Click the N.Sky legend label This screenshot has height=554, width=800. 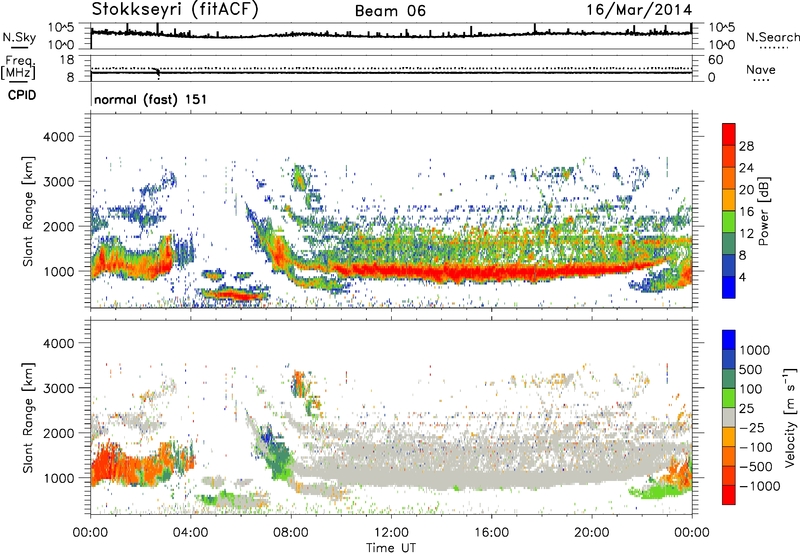[x=19, y=37]
